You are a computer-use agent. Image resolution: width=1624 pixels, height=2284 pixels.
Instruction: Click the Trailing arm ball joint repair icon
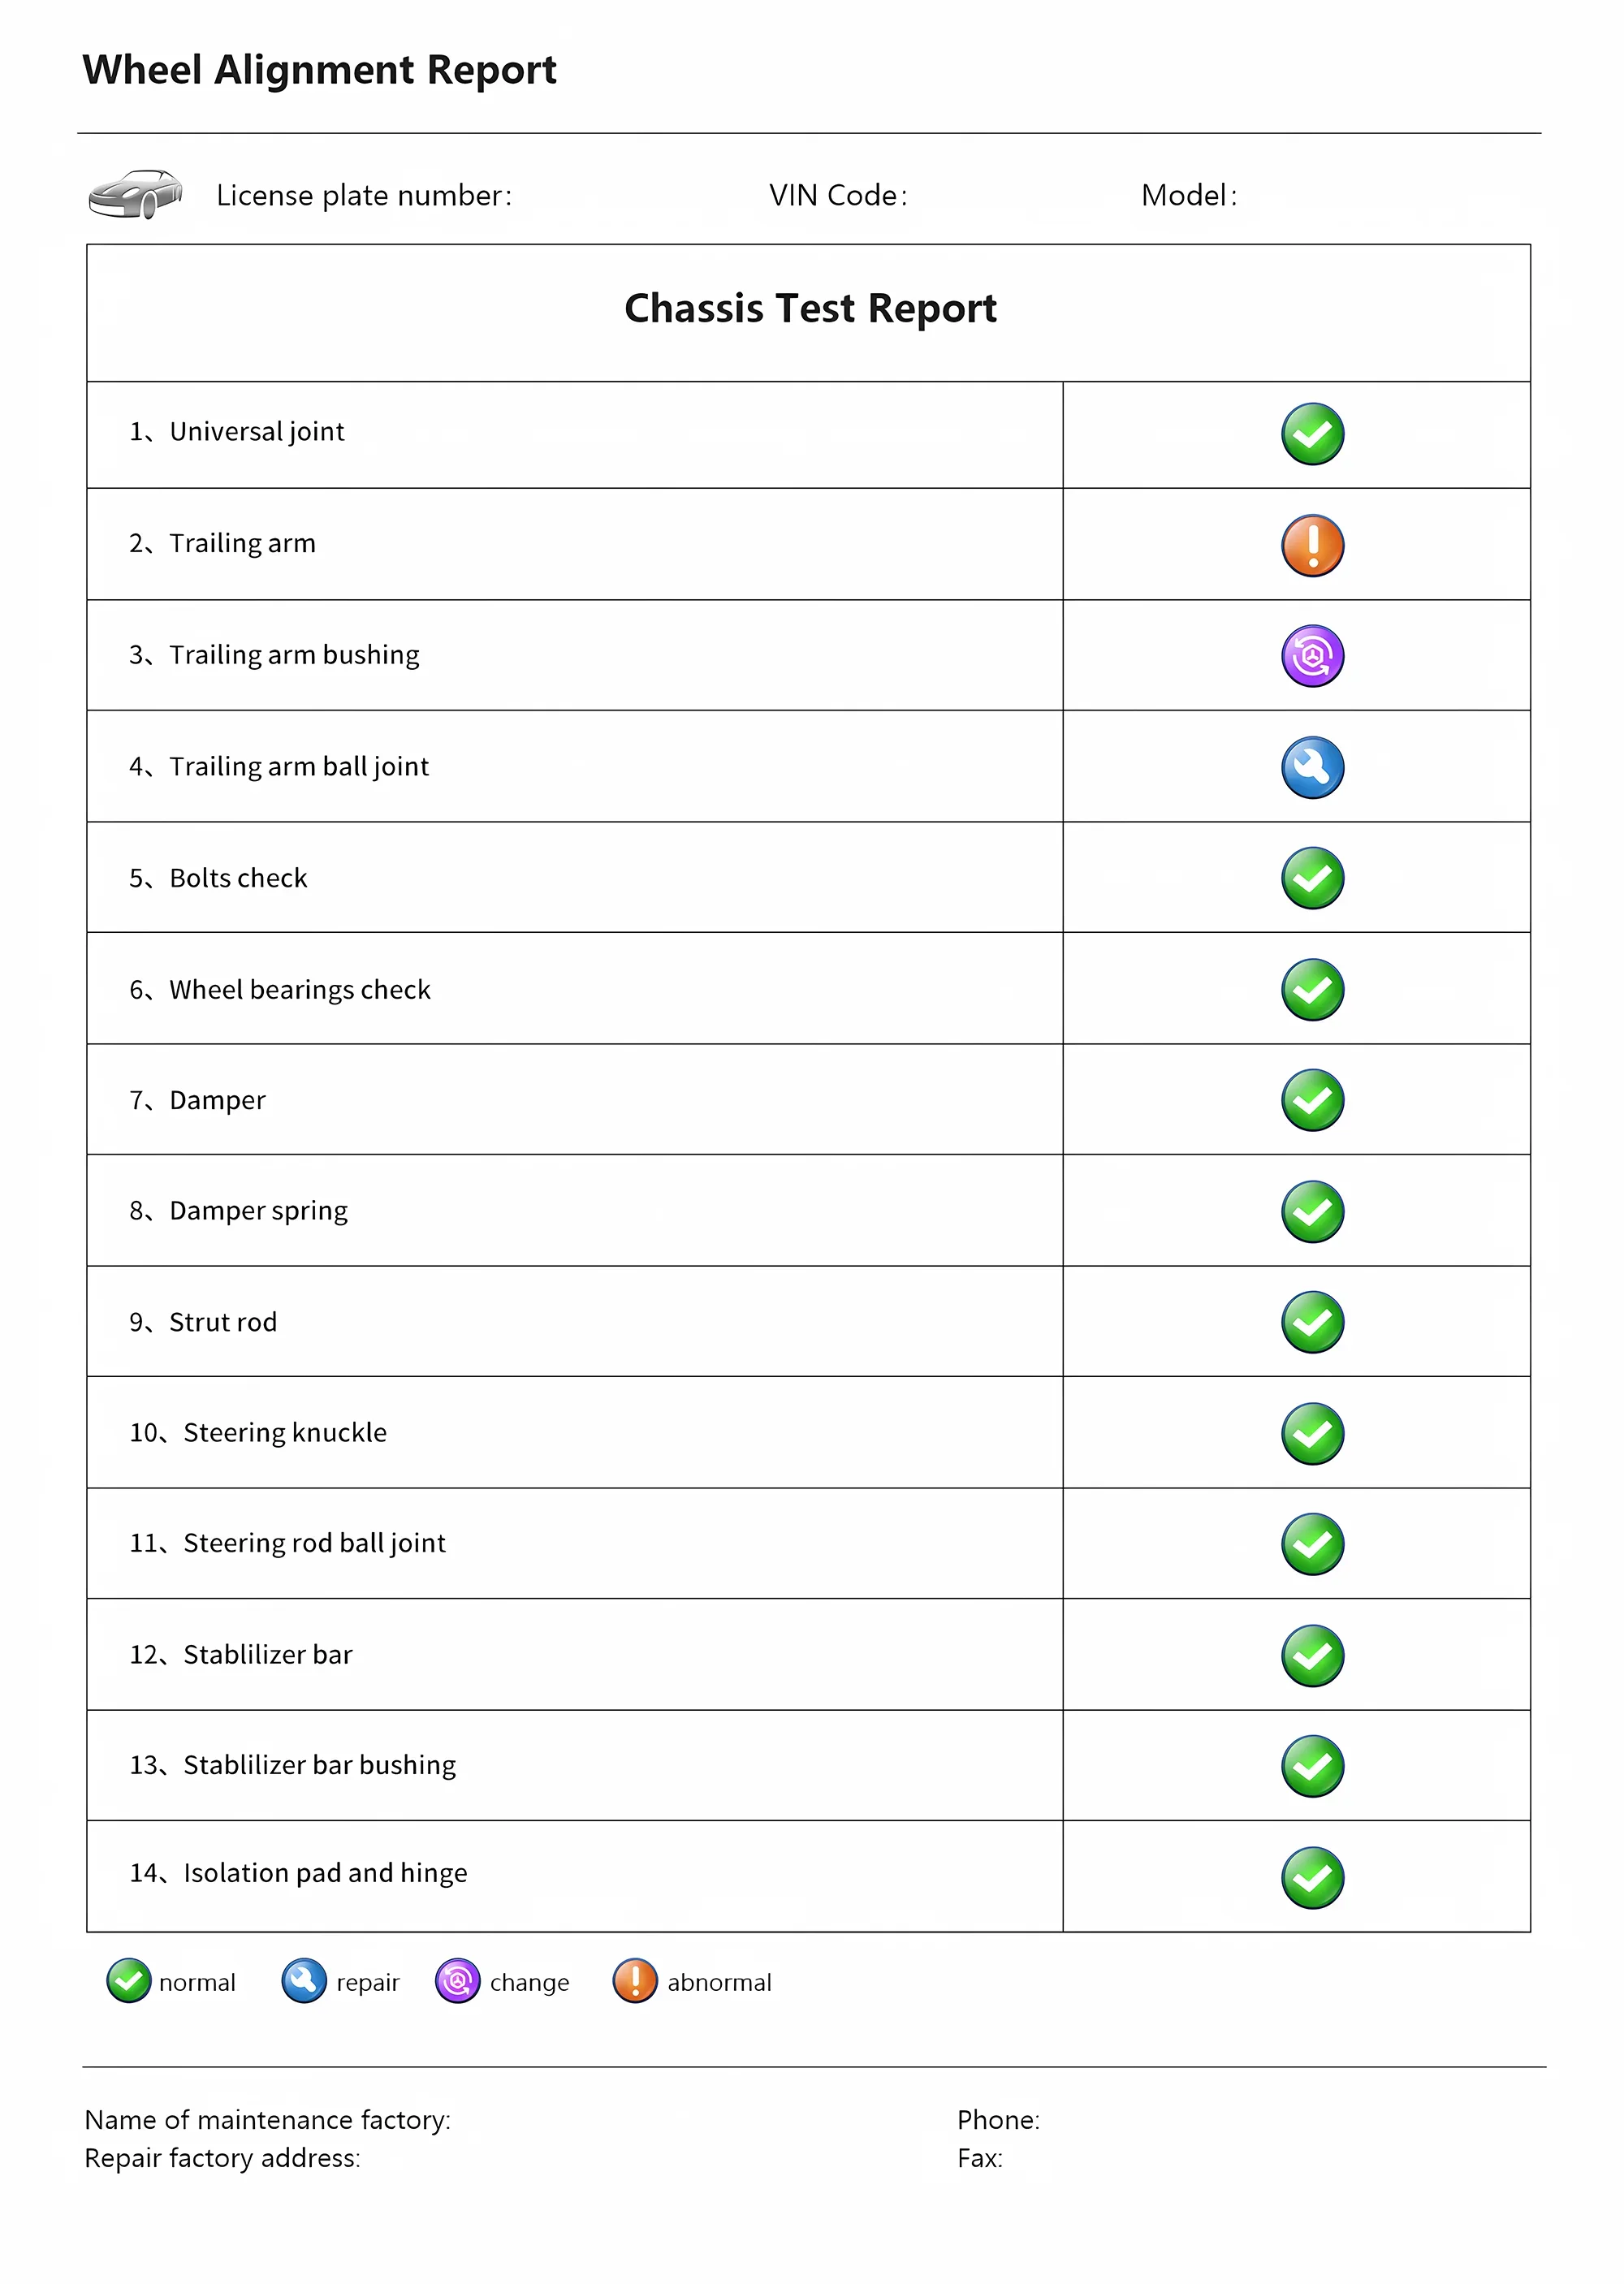1312,767
